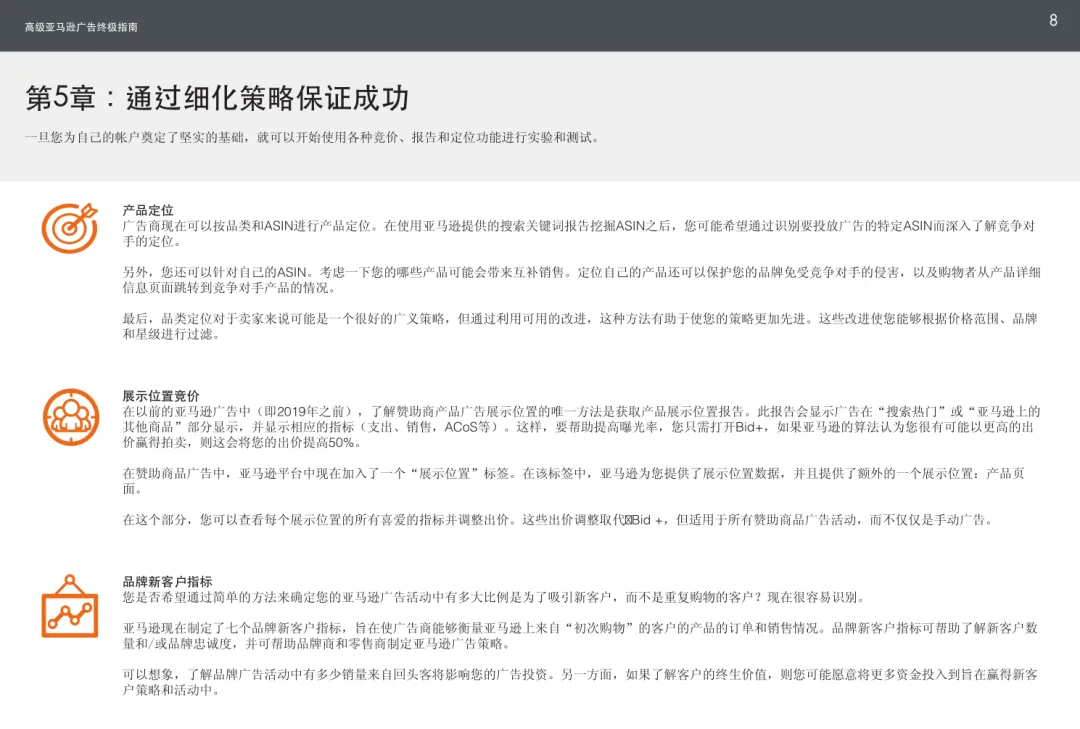Click the heading 产品定位
Viewport: 1080px width, 729px height.
point(148,210)
